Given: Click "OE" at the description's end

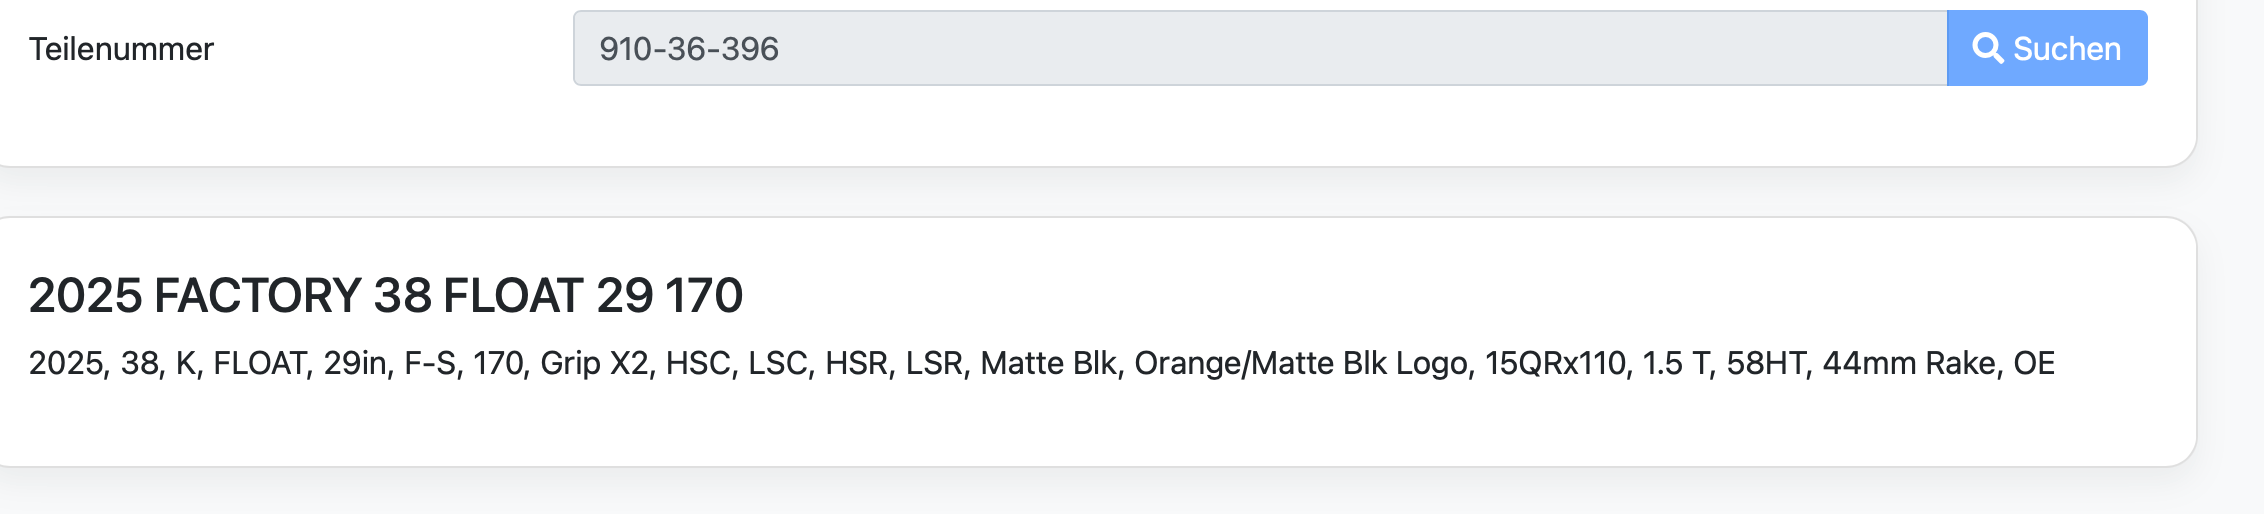Looking at the screenshot, I should [2034, 363].
